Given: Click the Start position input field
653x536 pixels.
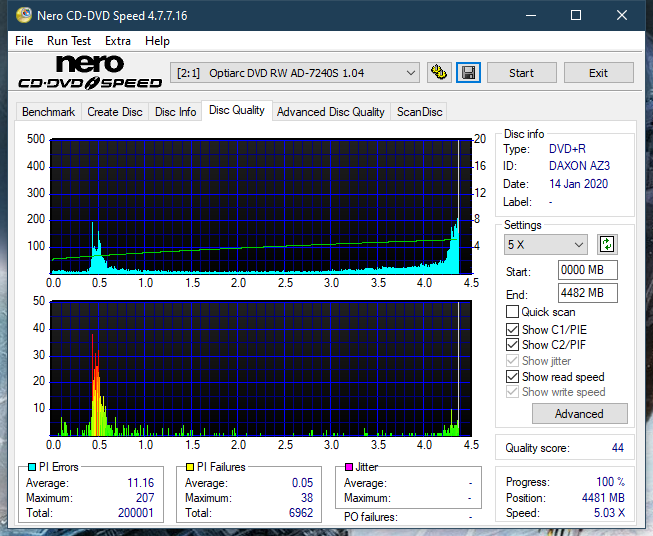Looking at the screenshot, I should pyautogui.click(x=587, y=270).
